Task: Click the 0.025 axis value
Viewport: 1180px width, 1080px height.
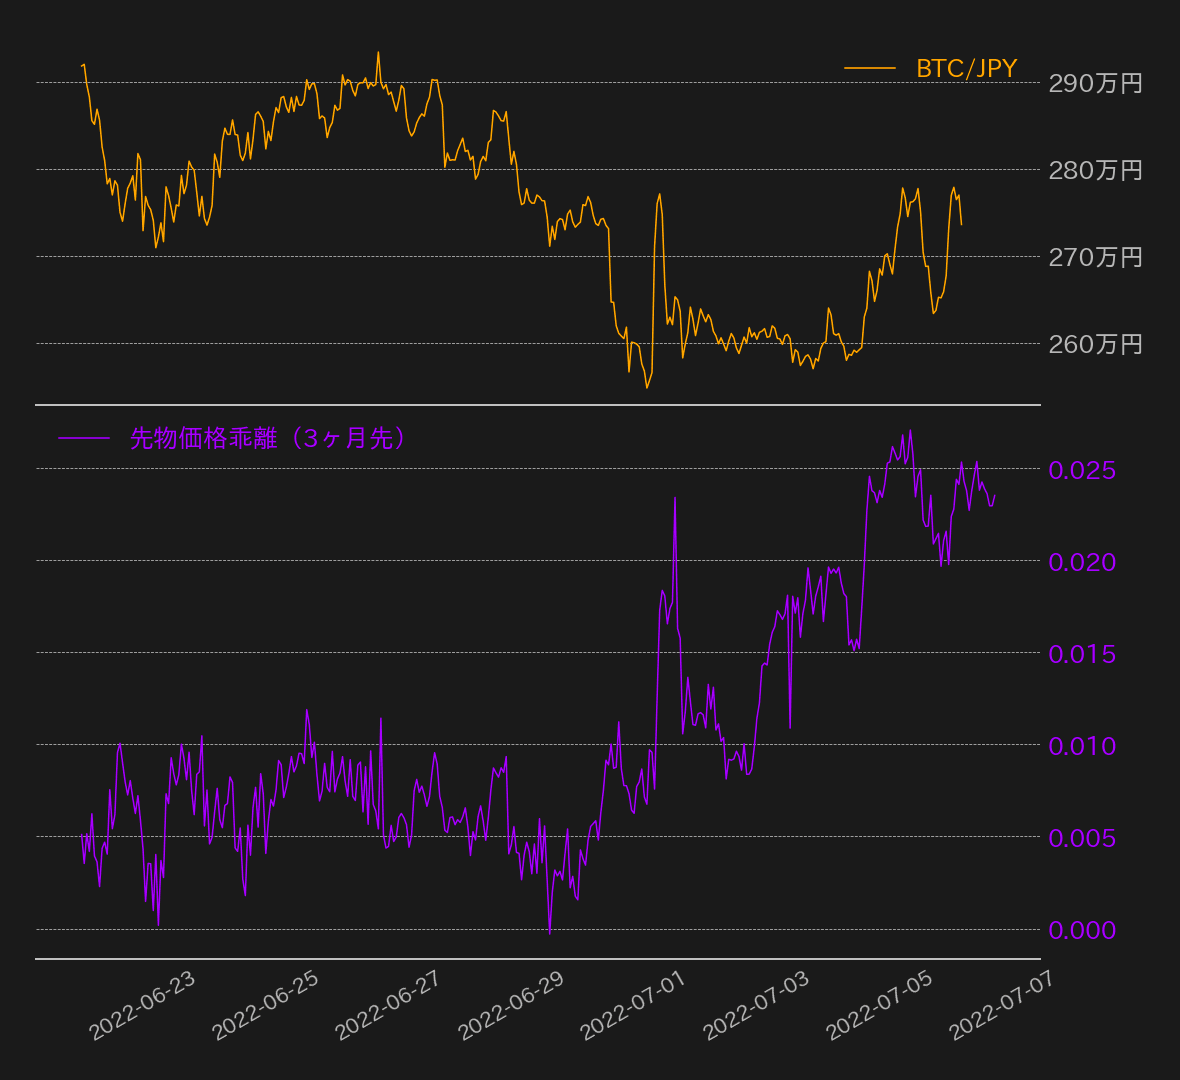Action: pos(1082,469)
